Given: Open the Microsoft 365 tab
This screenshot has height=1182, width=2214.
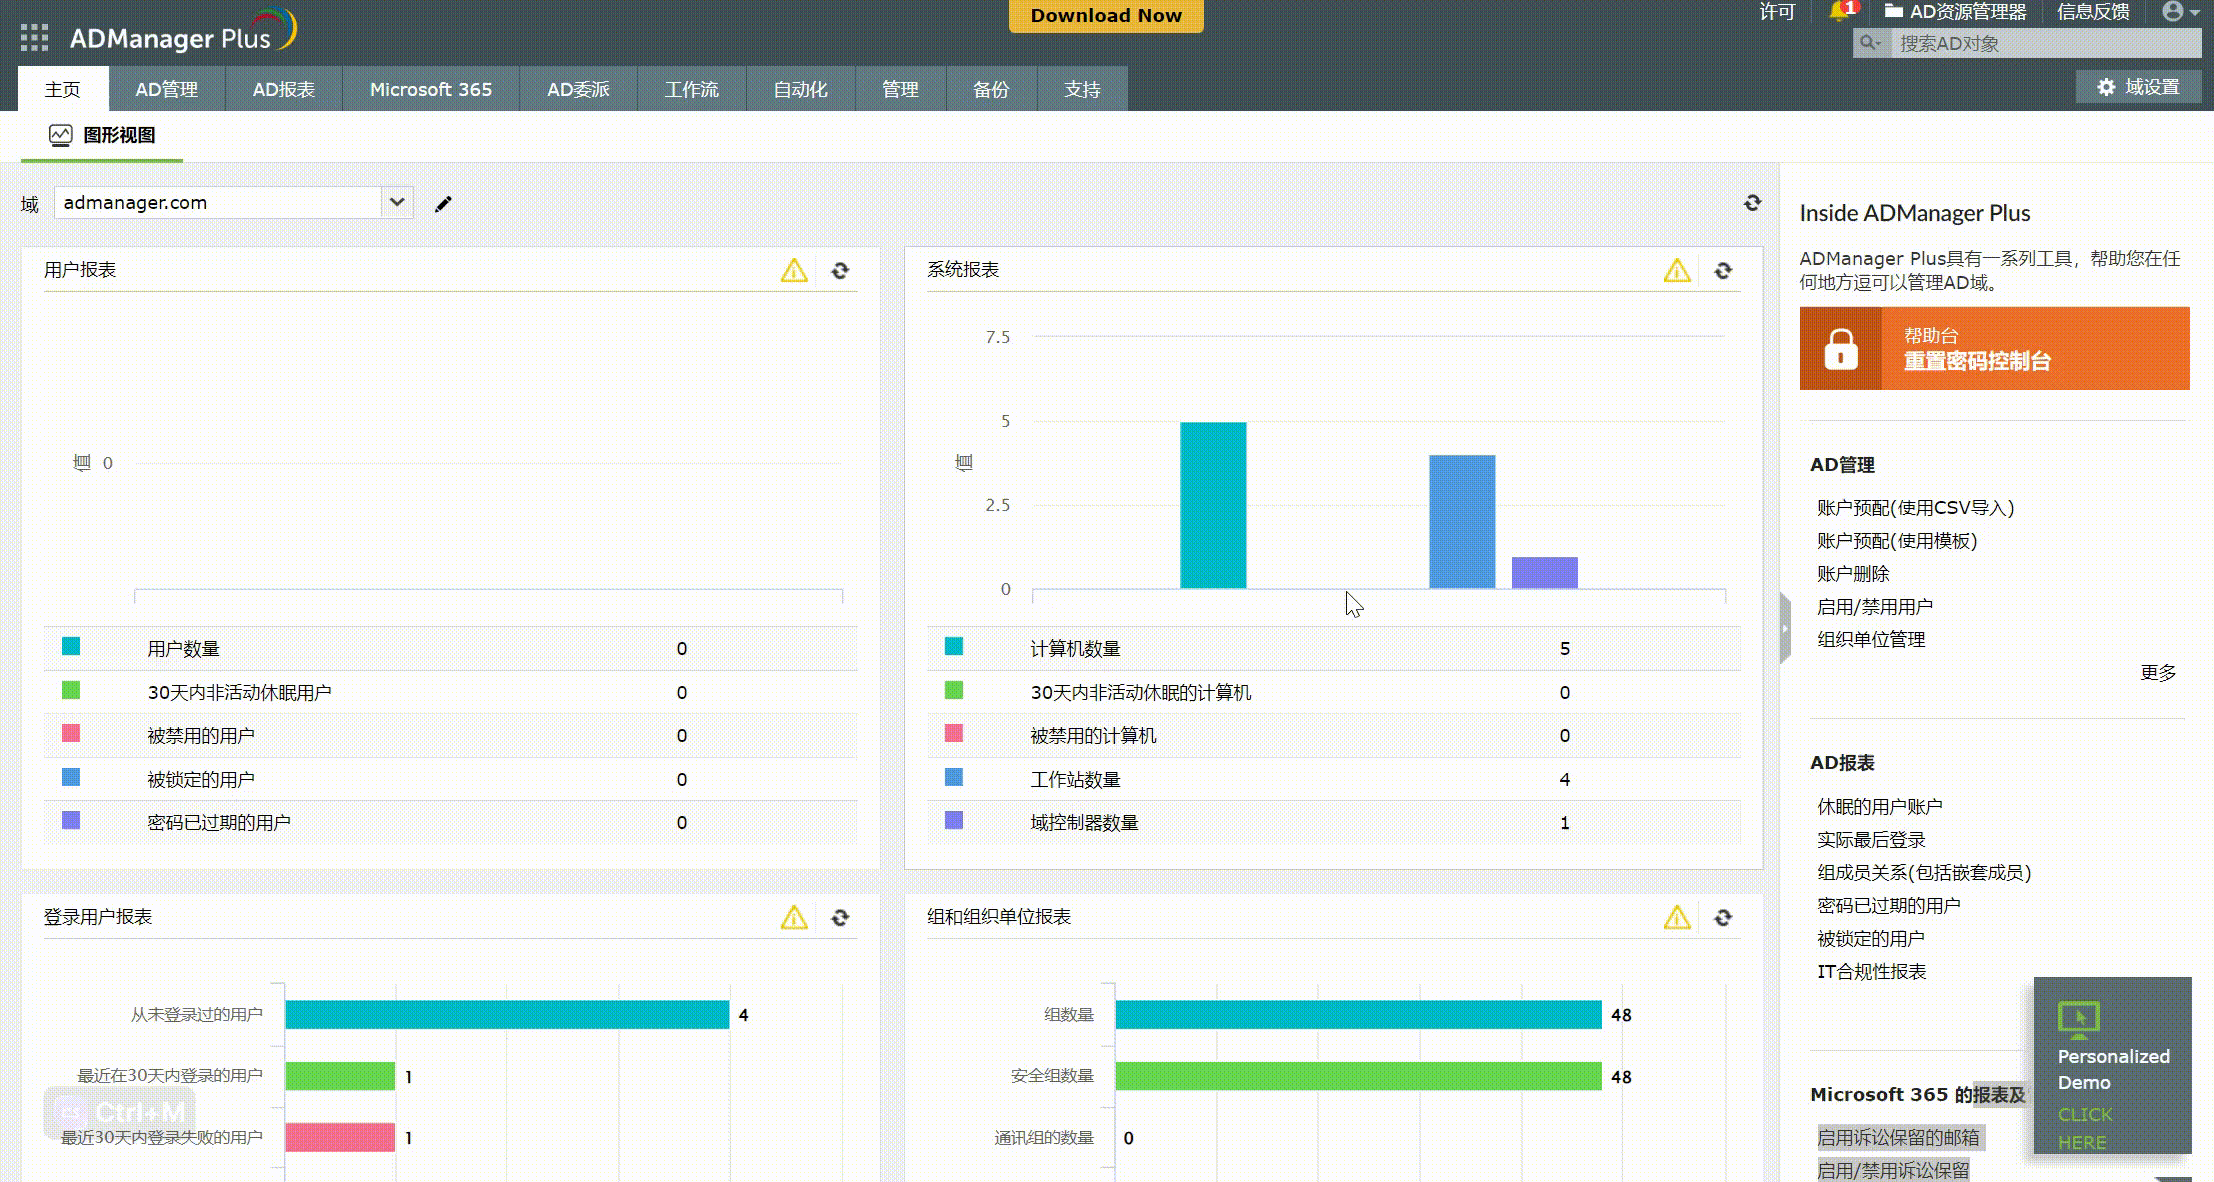Looking at the screenshot, I should (431, 89).
